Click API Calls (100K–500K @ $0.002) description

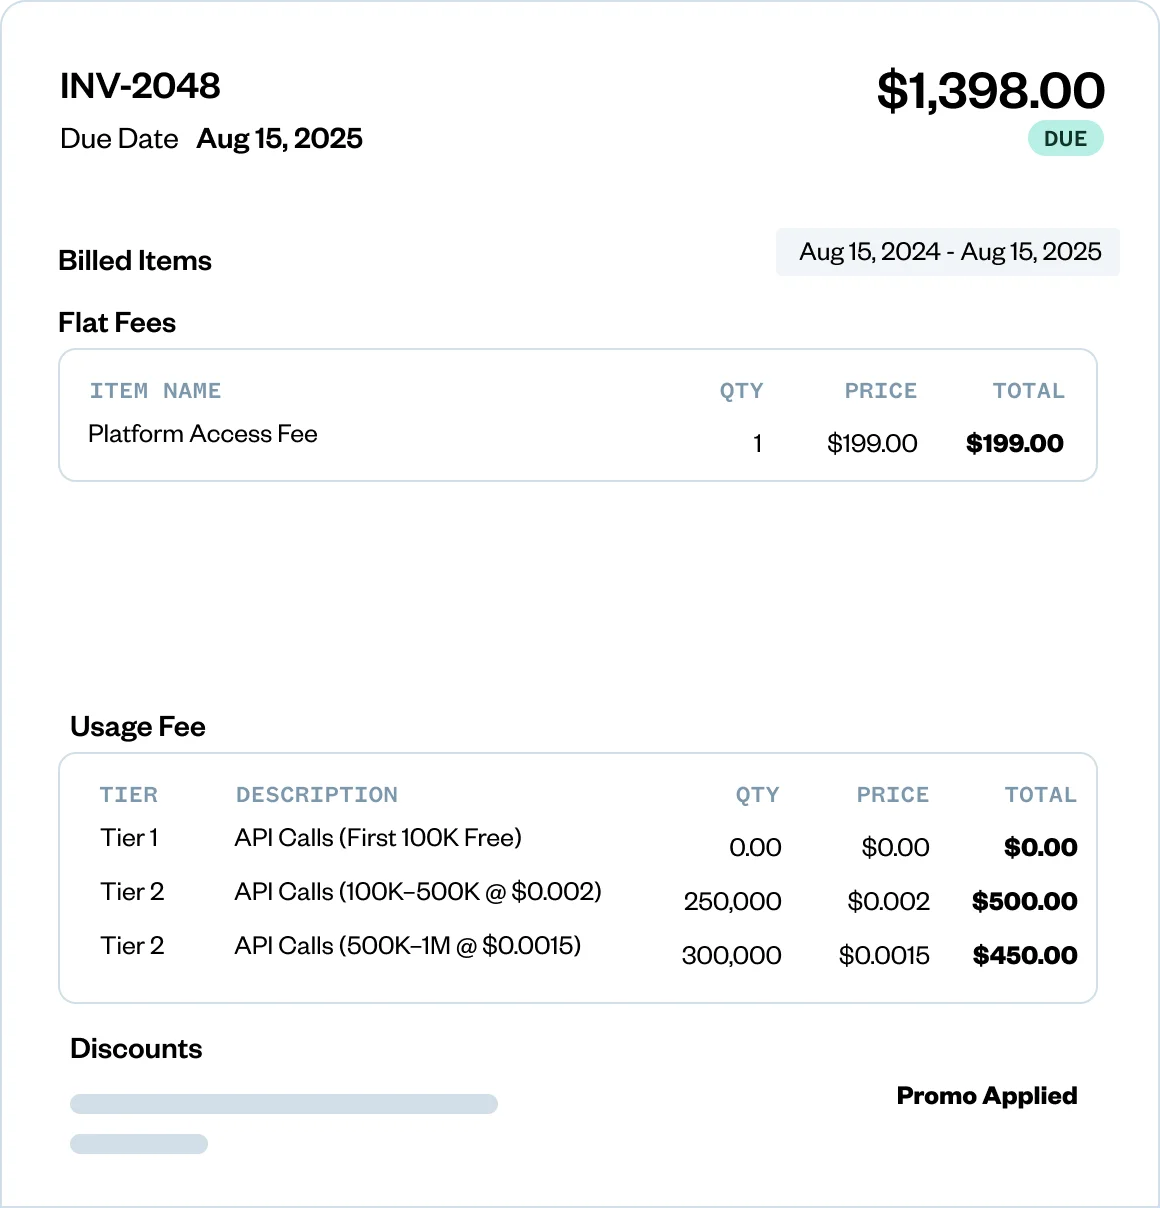[x=418, y=892]
